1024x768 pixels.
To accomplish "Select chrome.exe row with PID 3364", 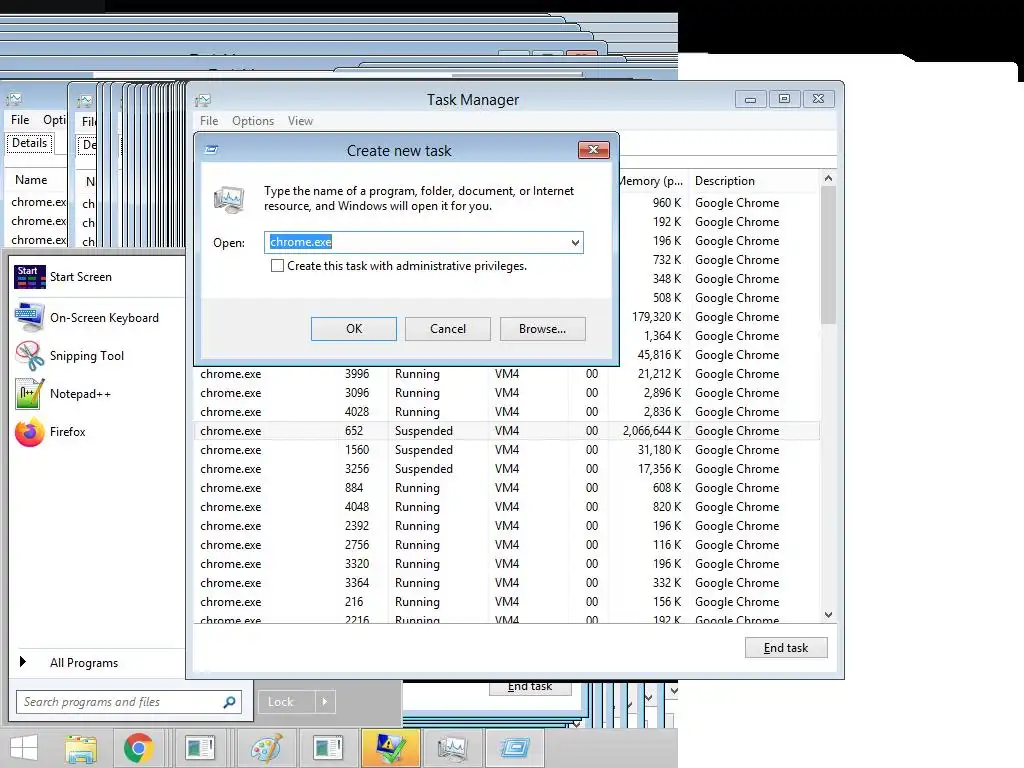I will (x=507, y=583).
